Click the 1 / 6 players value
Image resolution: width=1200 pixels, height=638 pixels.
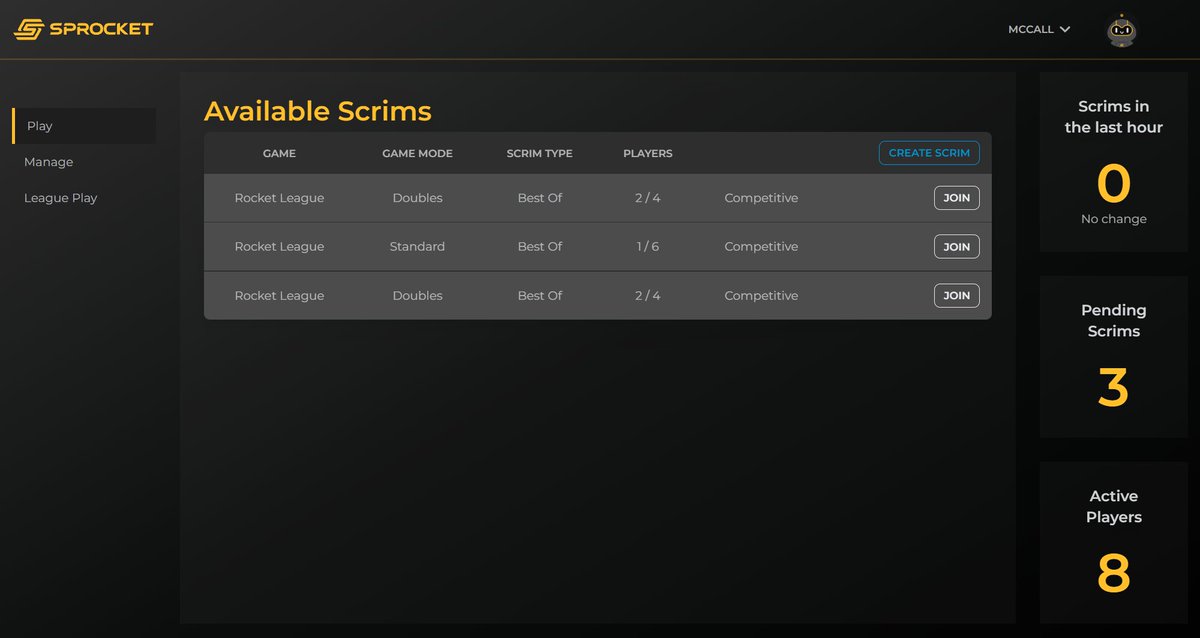pyautogui.click(x=648, y=247)
